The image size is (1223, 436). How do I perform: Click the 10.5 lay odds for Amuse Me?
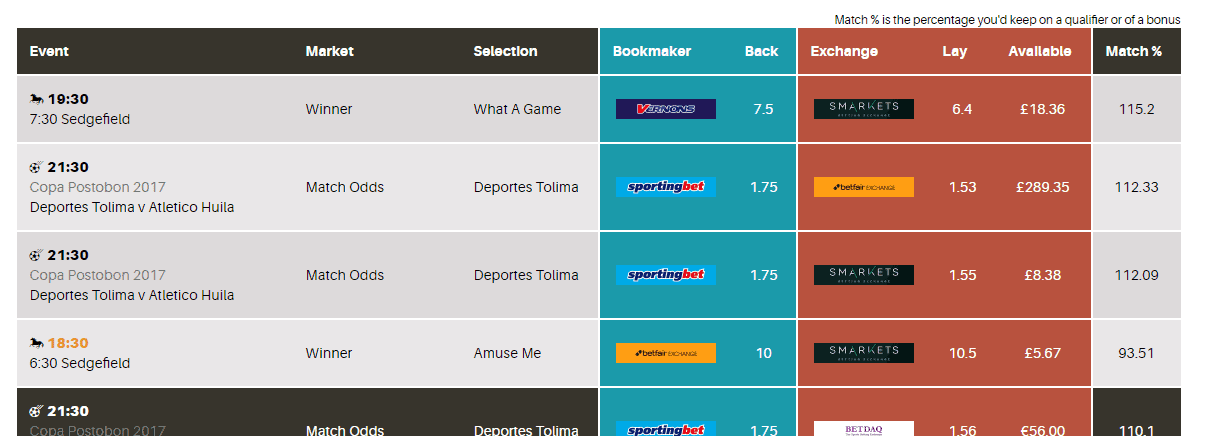(963, 353)
